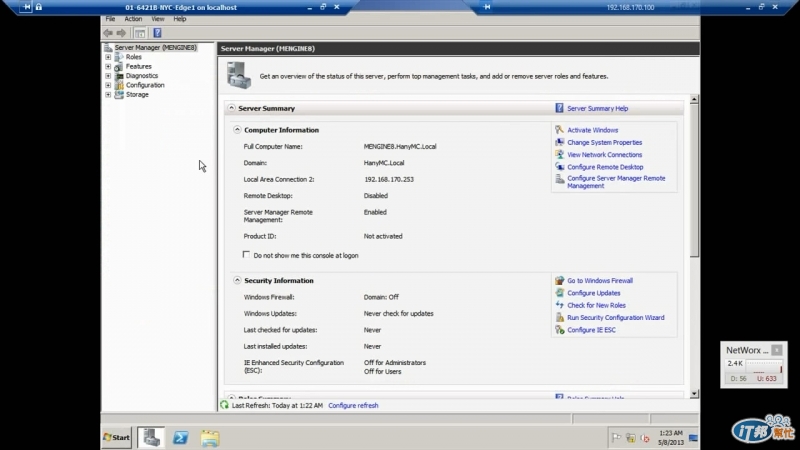Click View Network Connections link
Viewport: 800px width, 450px height.
[605, 155]
